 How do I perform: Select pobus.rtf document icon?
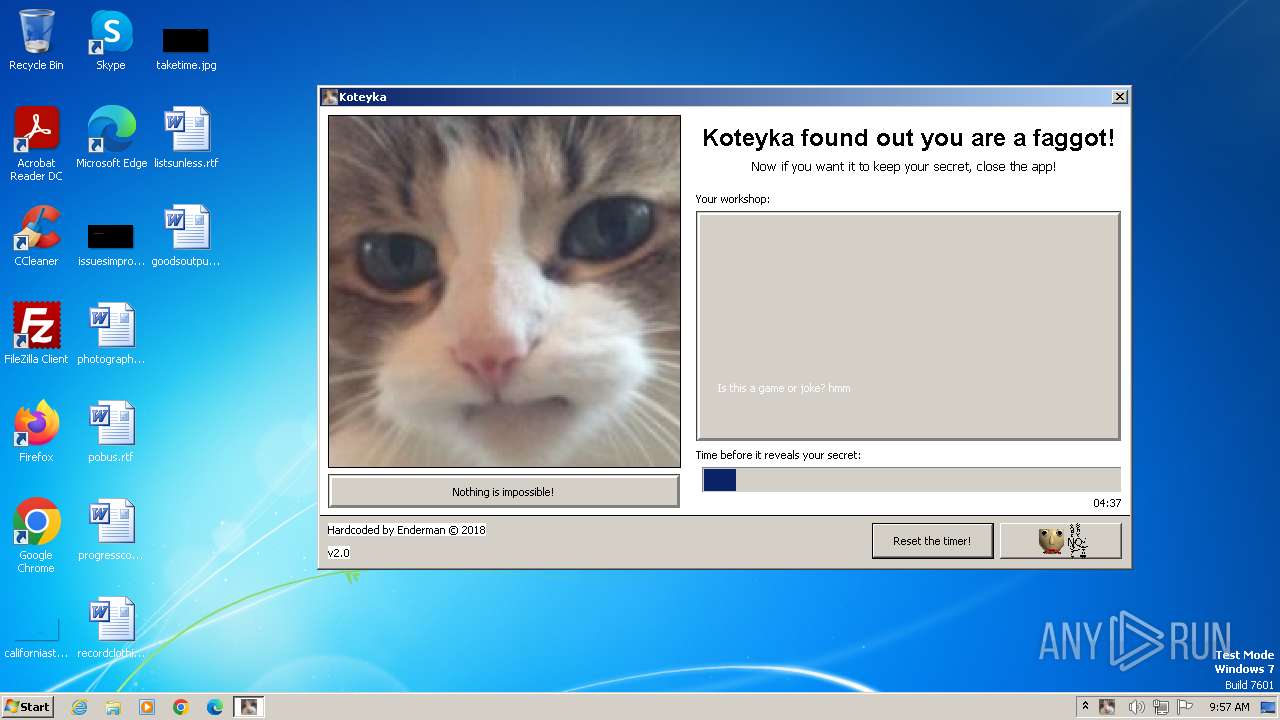(111, 432)
